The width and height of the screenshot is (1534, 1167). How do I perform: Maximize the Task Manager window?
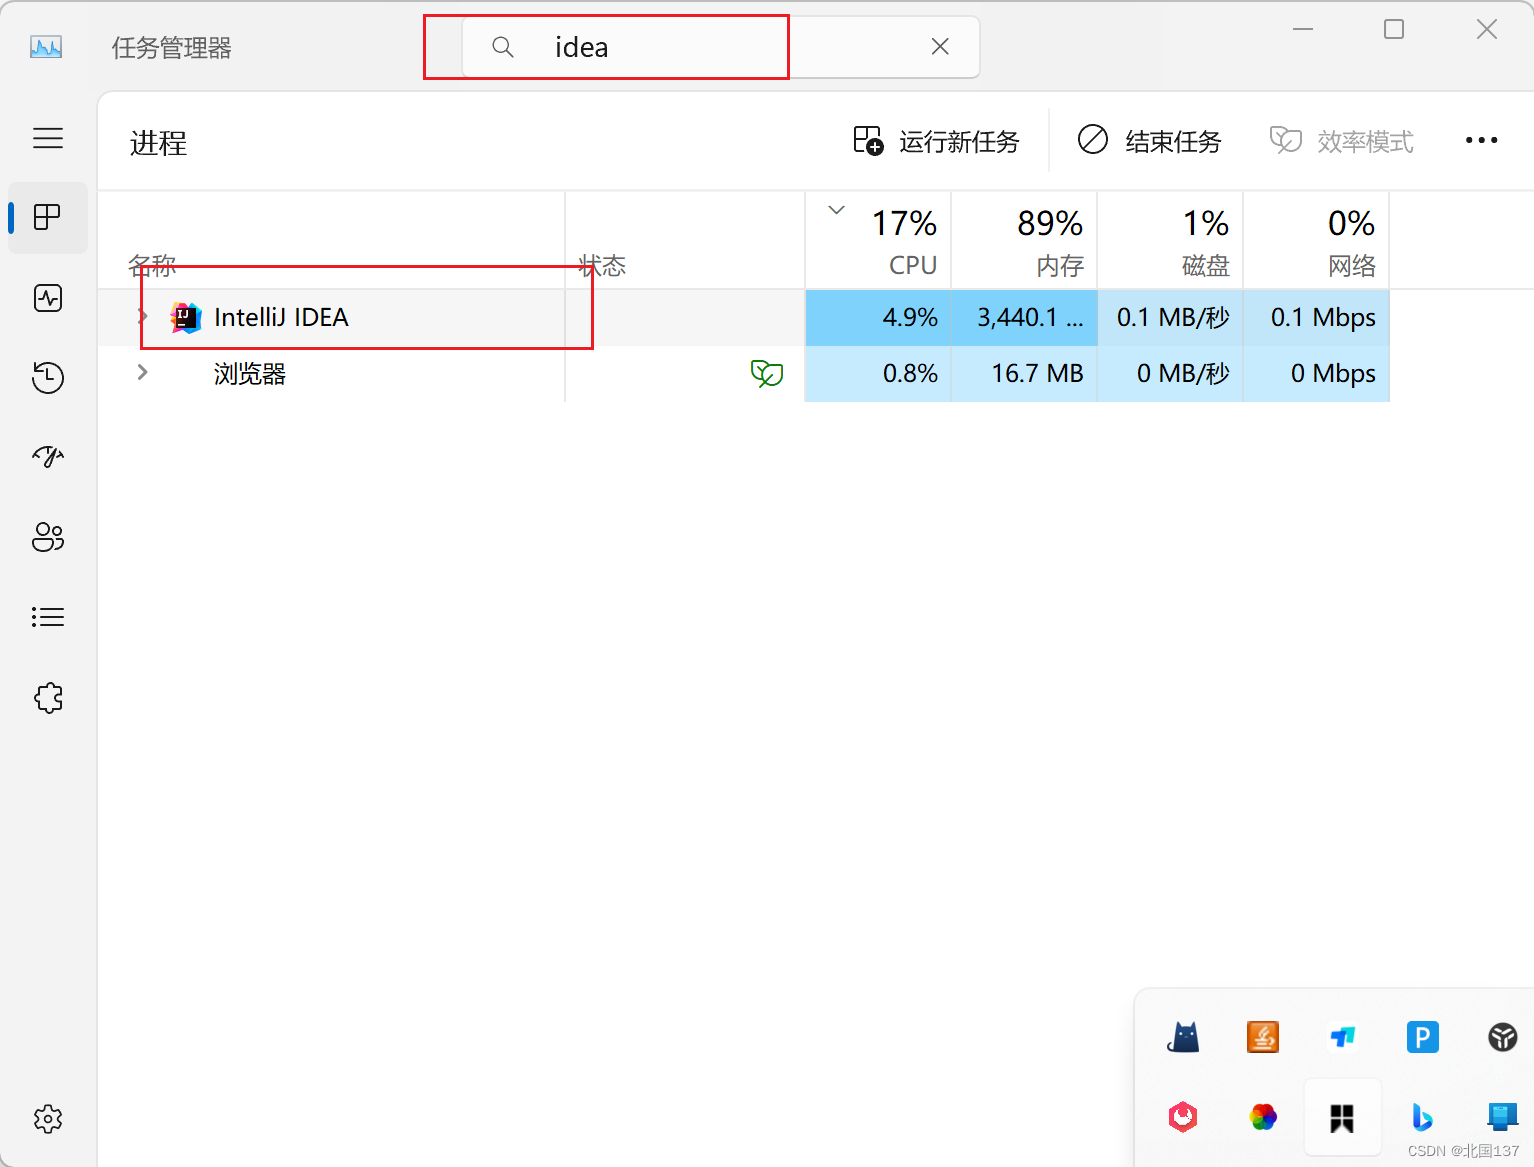(x=1394, y=30)
